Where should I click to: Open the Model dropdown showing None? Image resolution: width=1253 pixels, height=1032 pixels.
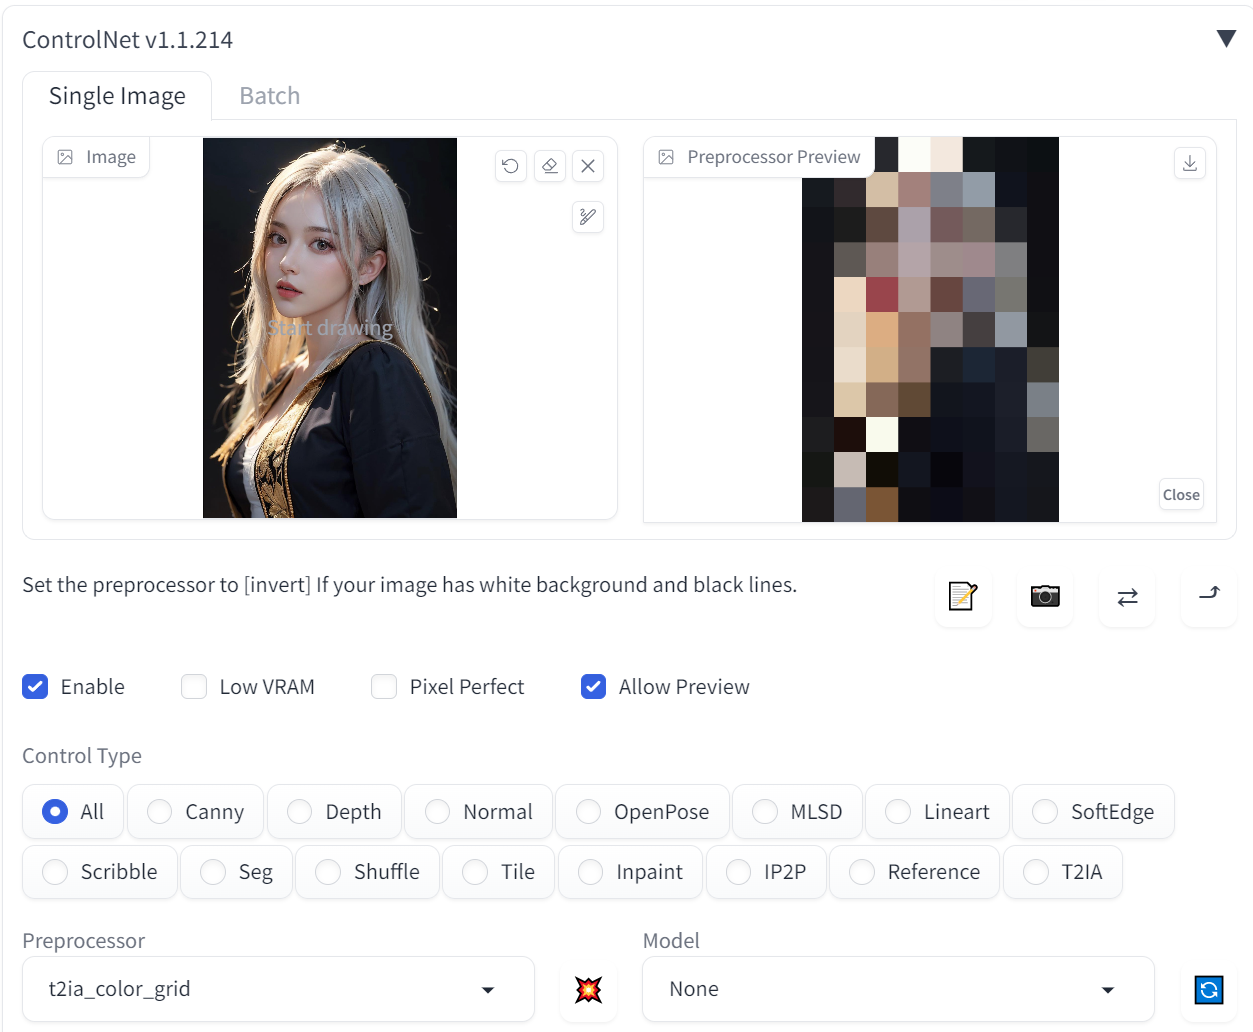tap(897, 989)
